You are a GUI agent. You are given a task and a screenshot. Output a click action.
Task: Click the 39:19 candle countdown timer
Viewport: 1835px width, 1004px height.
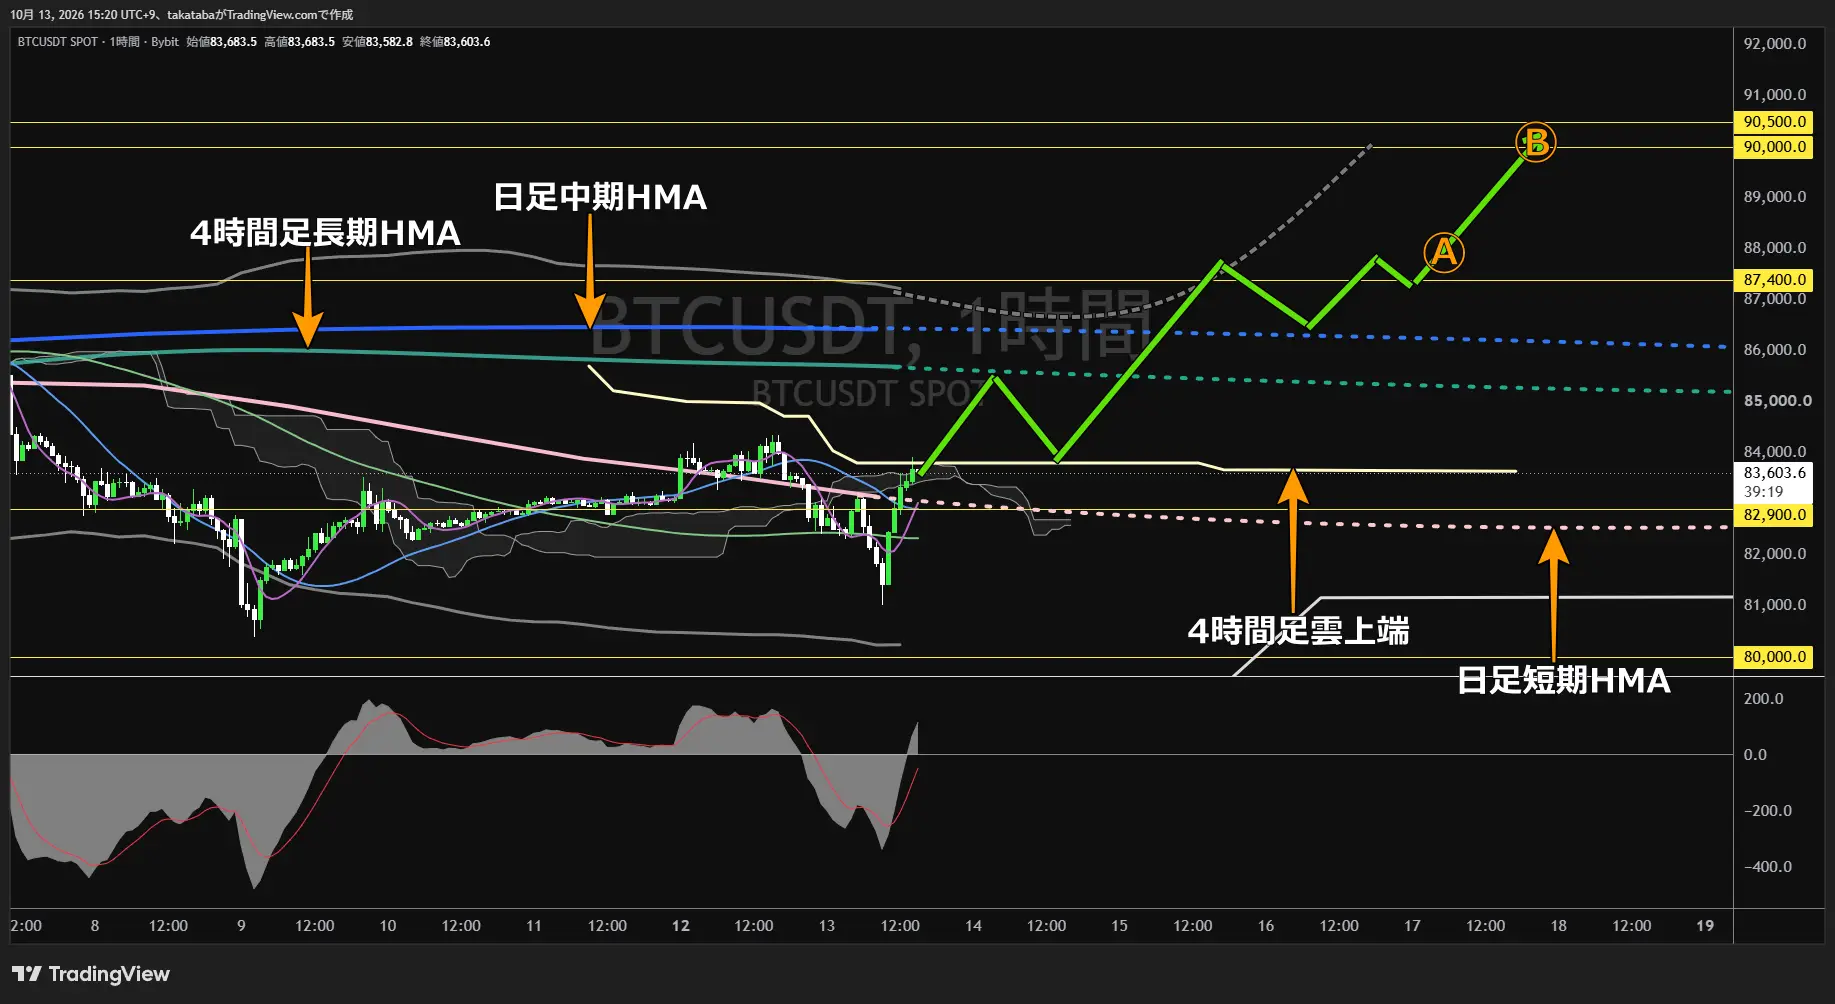1763,492
